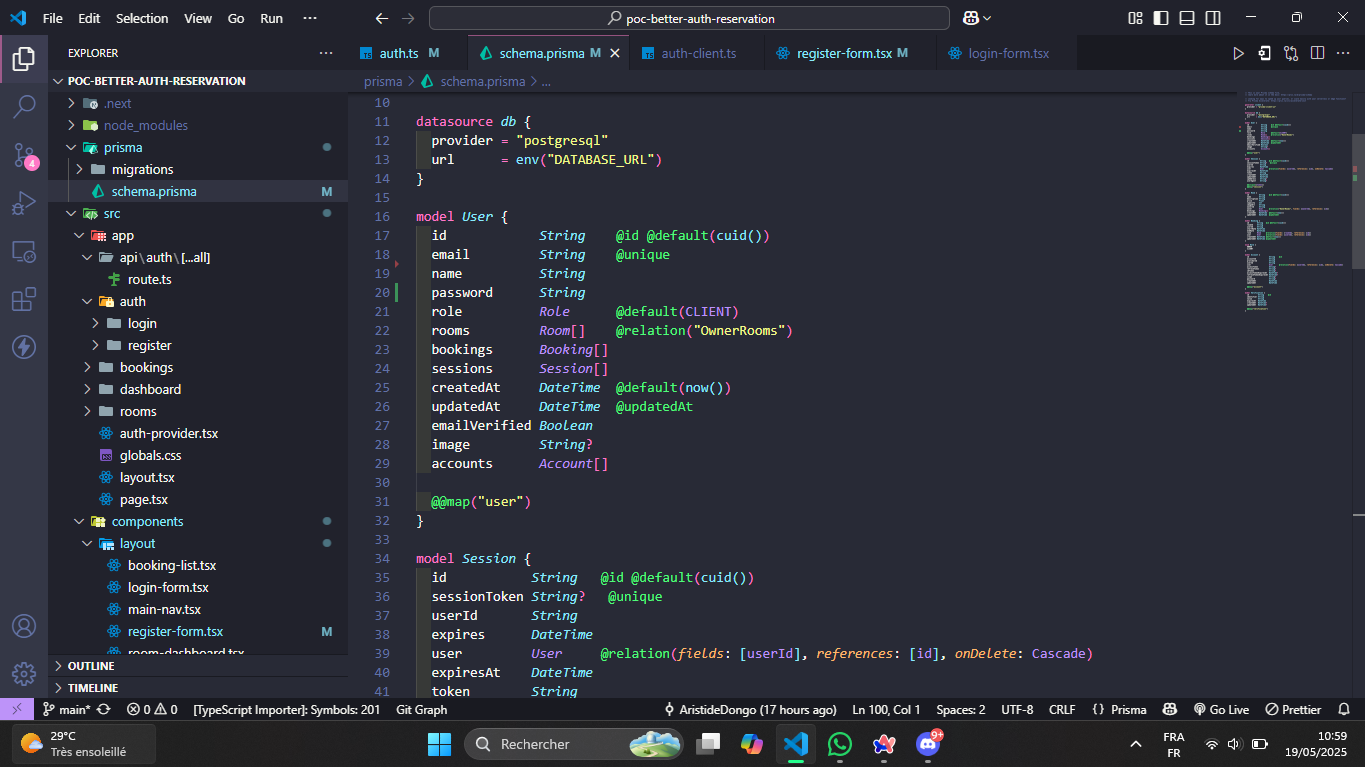
Task: Open Remote Explorer in activity bar
Action: [x=24, y=252]
